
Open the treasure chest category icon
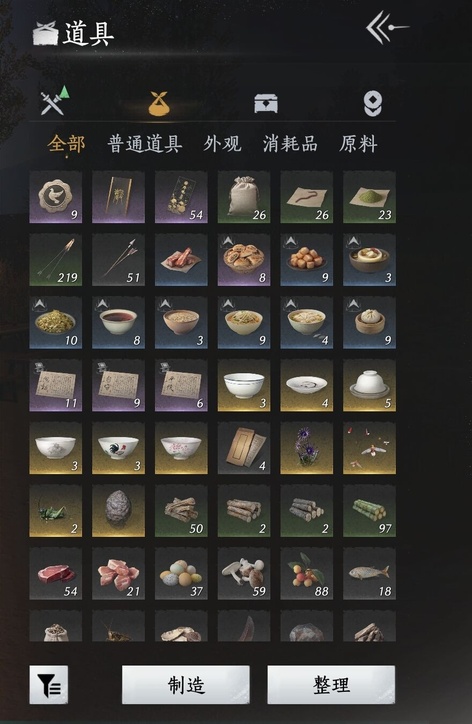pos(266,103)
